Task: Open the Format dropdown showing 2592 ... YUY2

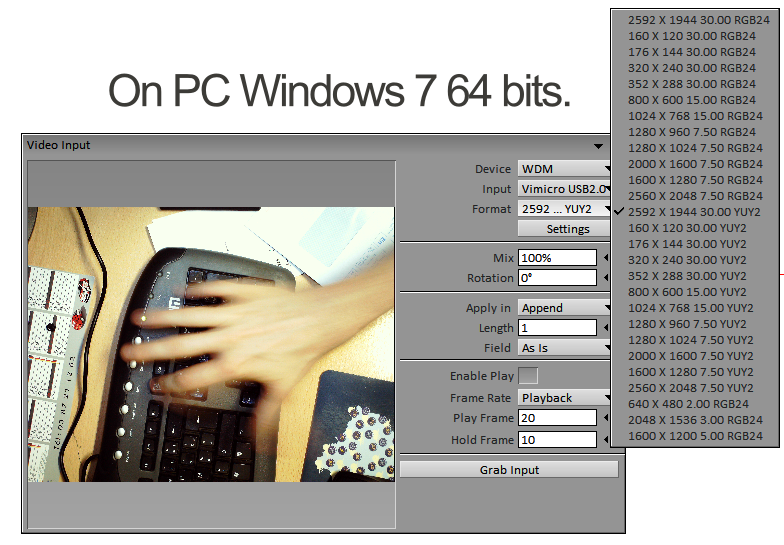Action: click(564, 209)
